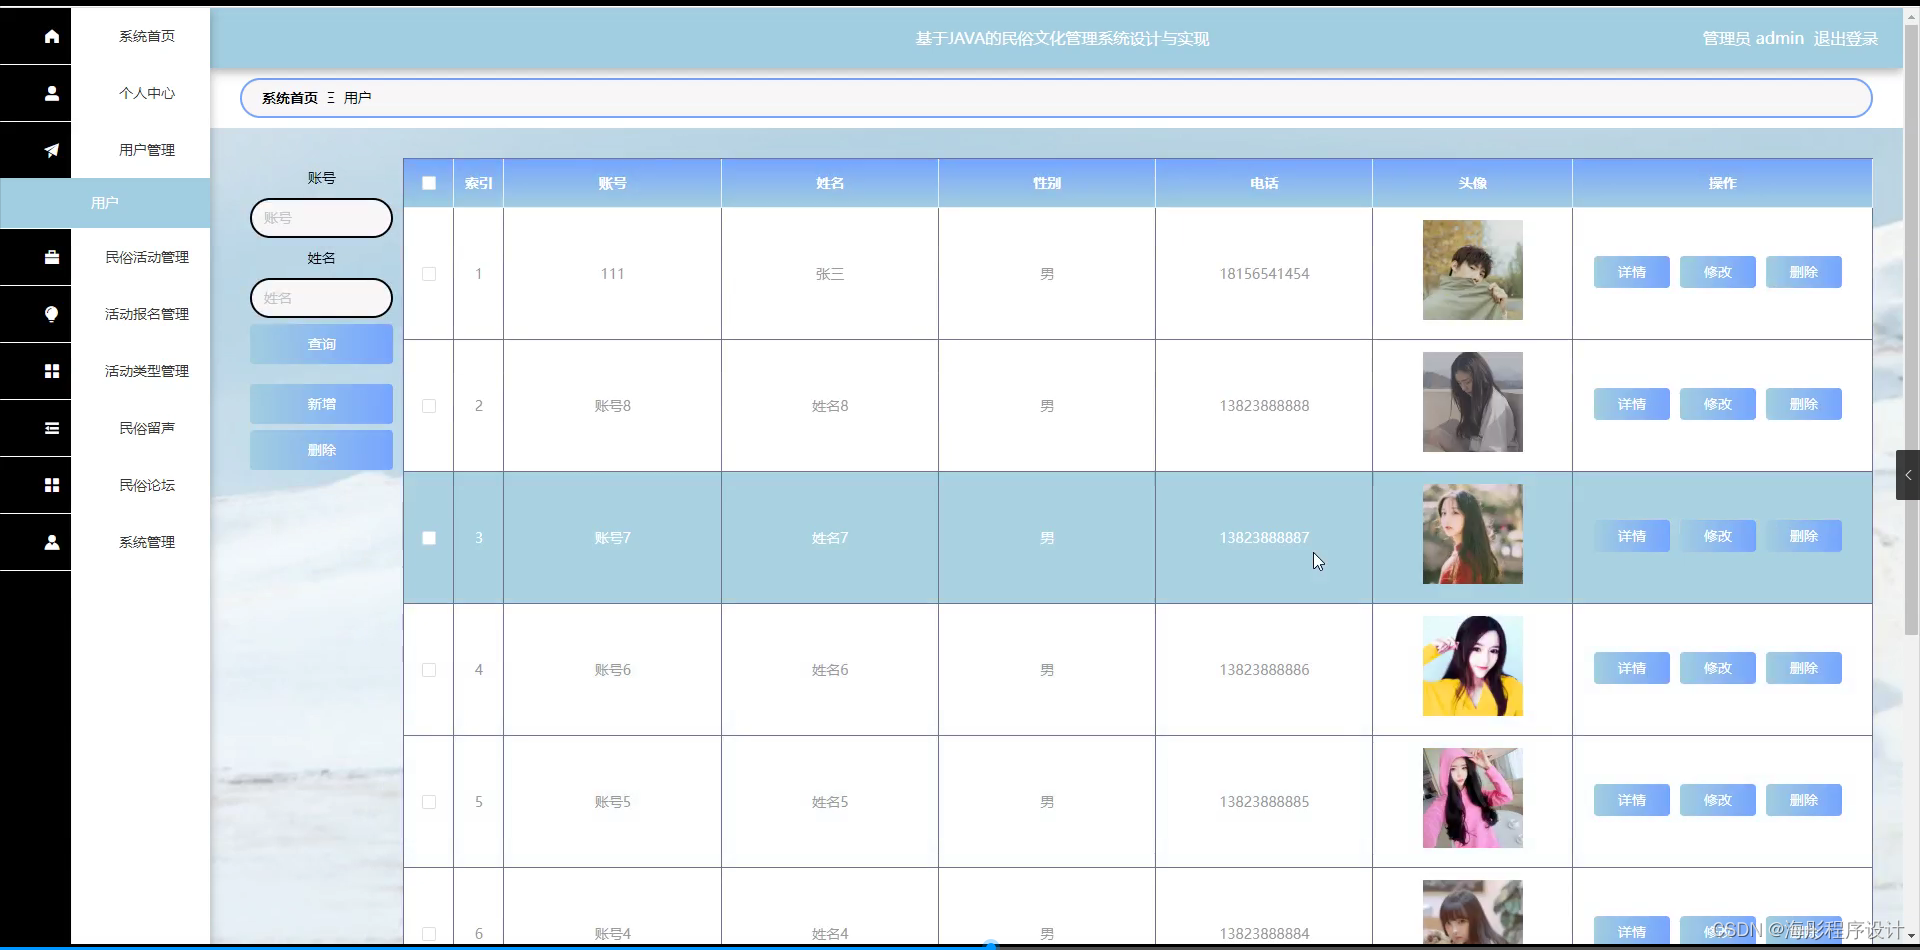Click 修改 for 姓名7 row
Screen dimensions: 1920x950
click(x=1717, y=536)
